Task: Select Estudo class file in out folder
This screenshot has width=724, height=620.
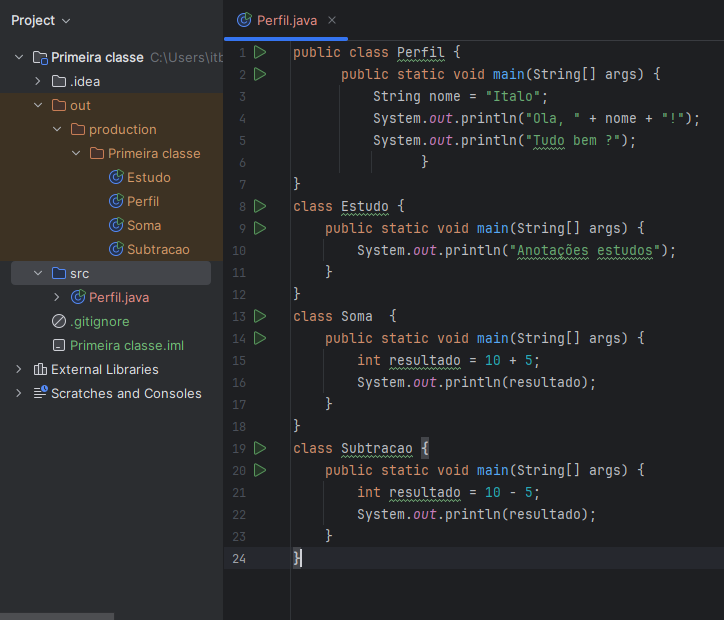Action: 148,177
